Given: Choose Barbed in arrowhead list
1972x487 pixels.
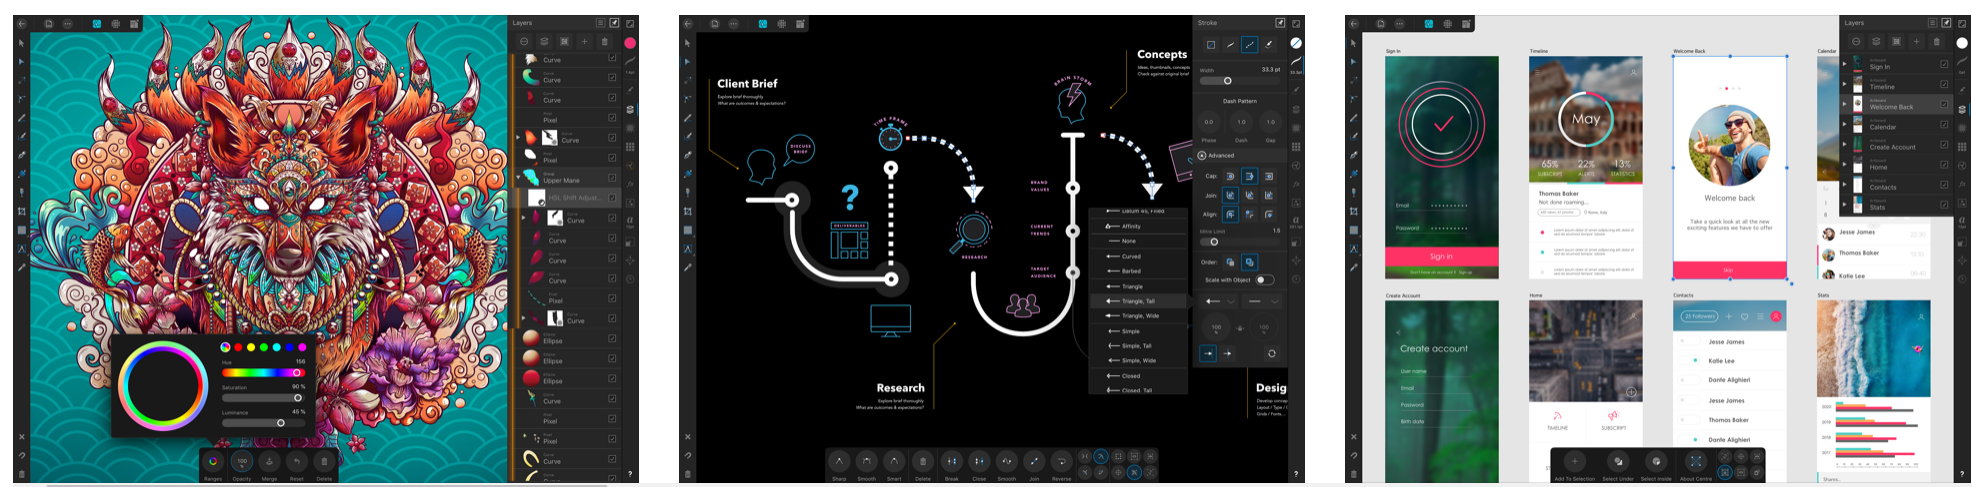Looking at the screenshot, I should pyautogui.click(x=1139, y=271).
